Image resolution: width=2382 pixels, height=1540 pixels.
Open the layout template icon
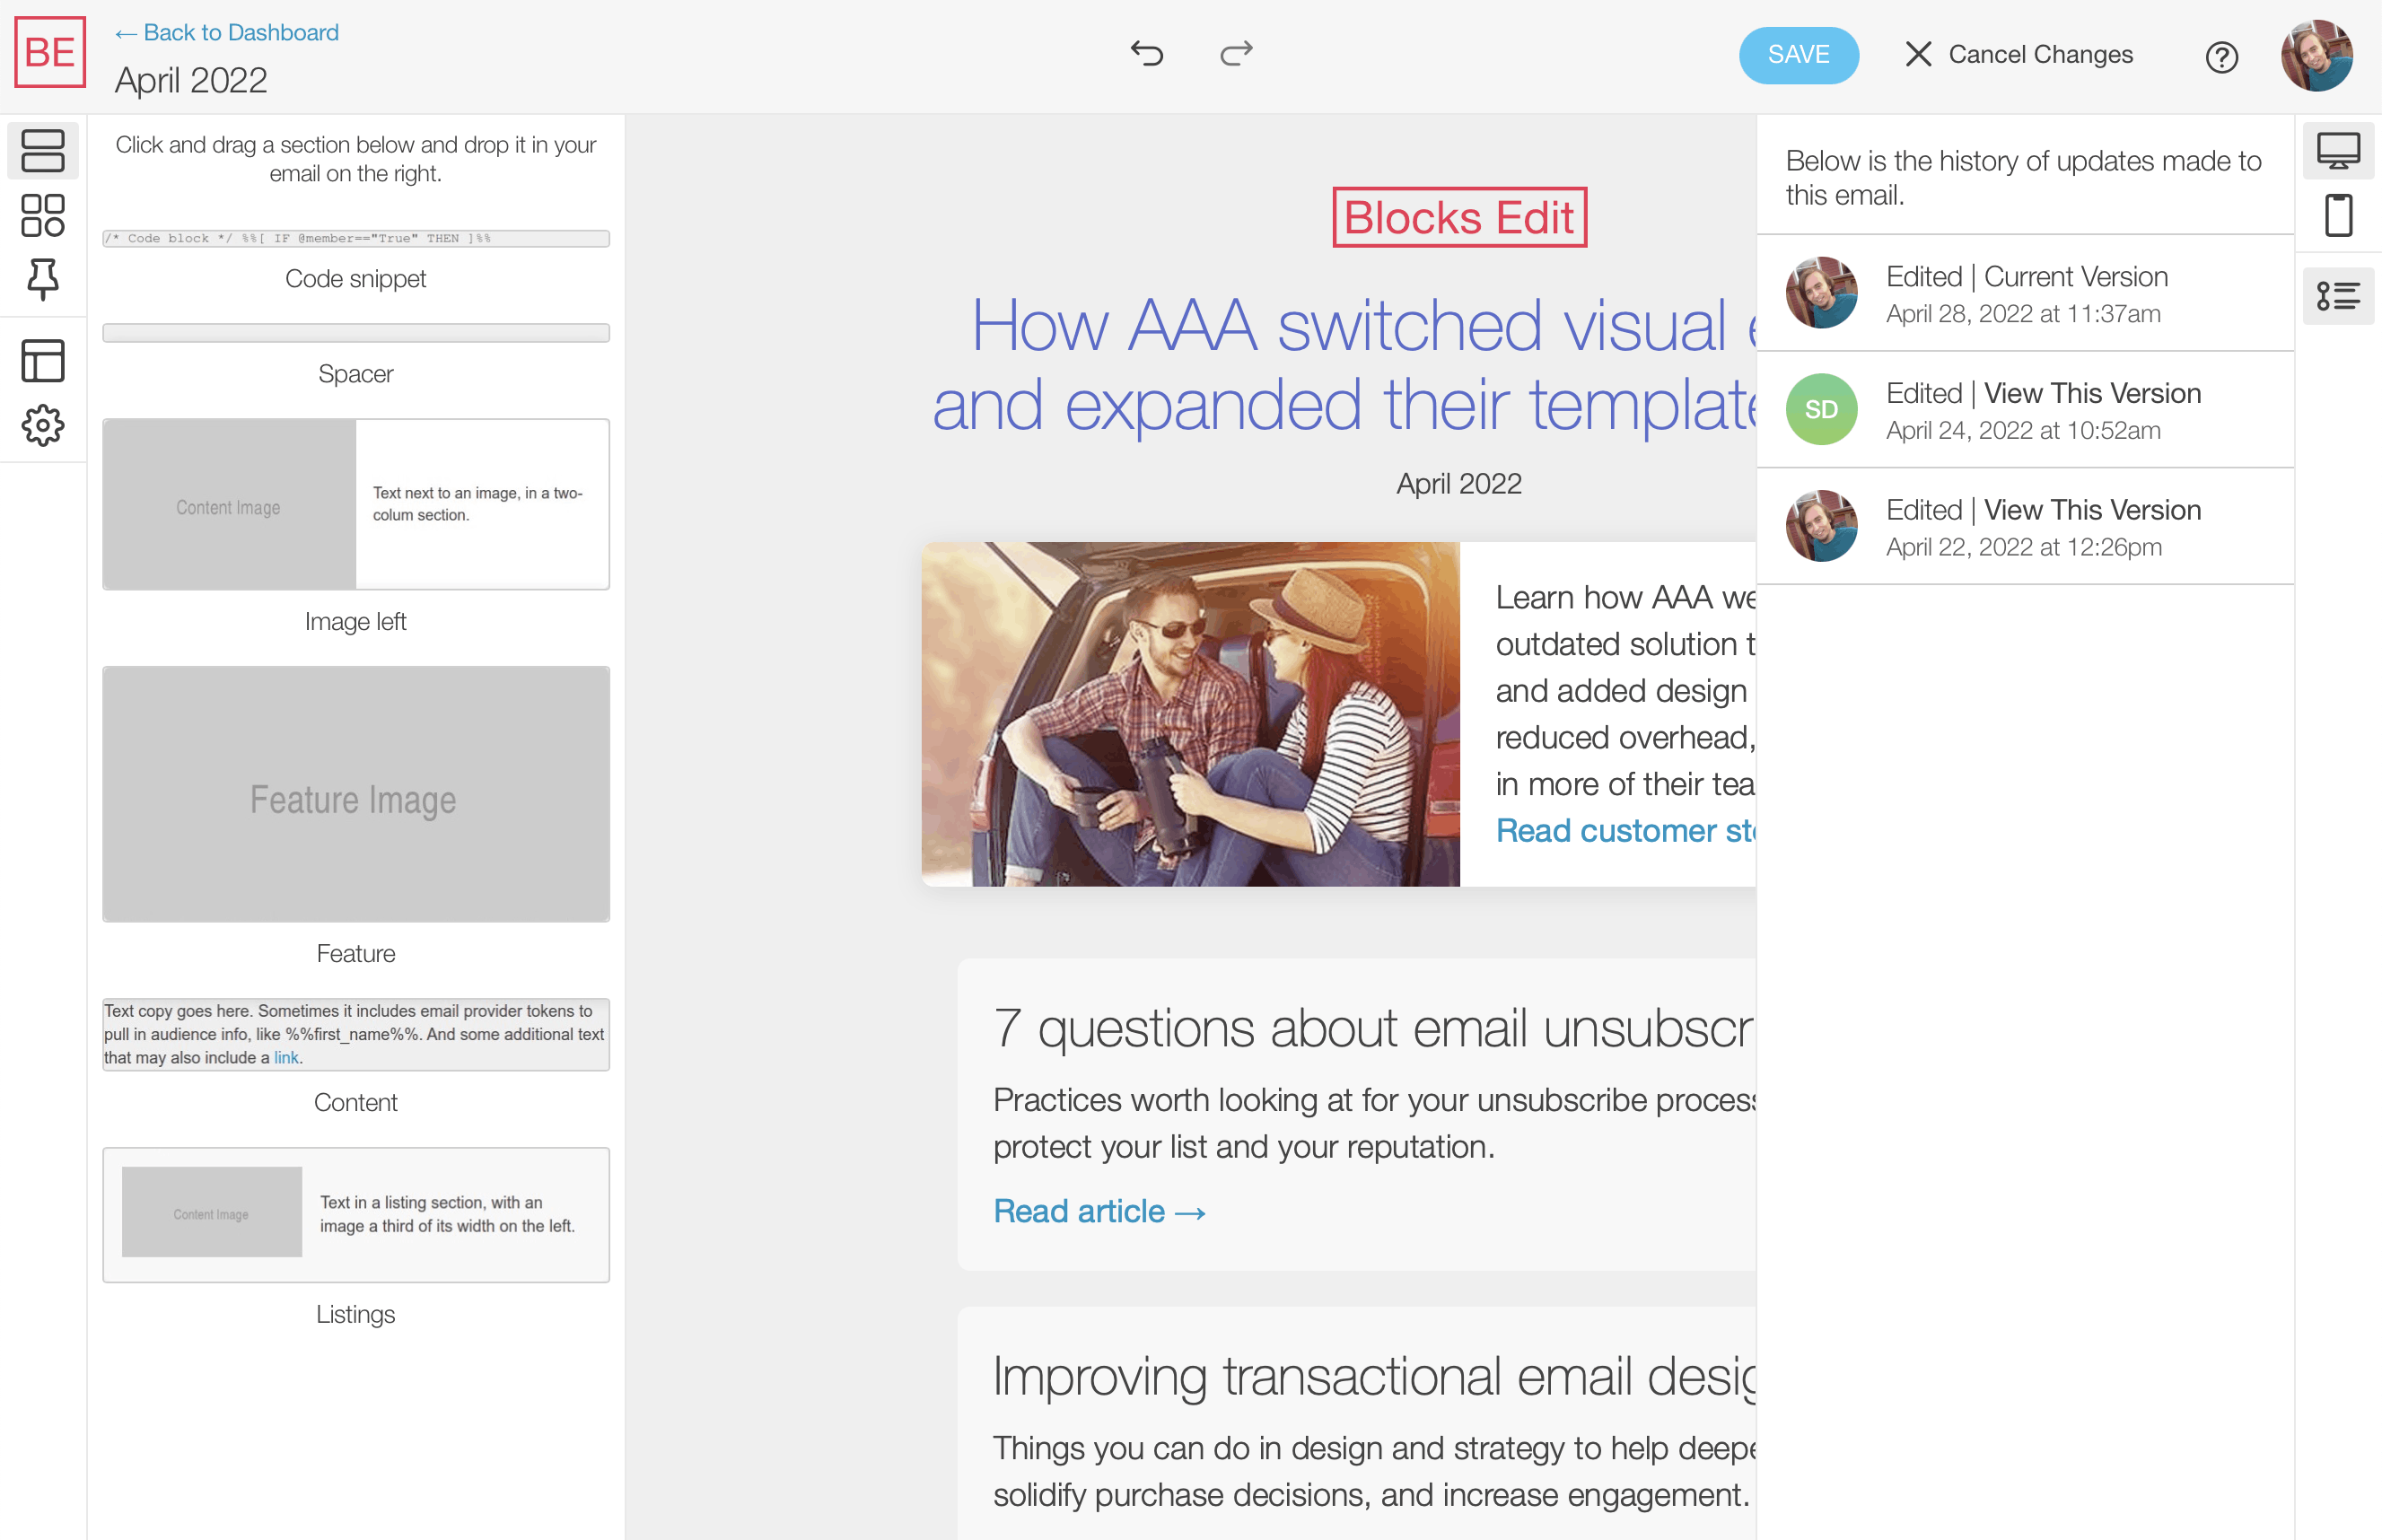coord(43,361)
